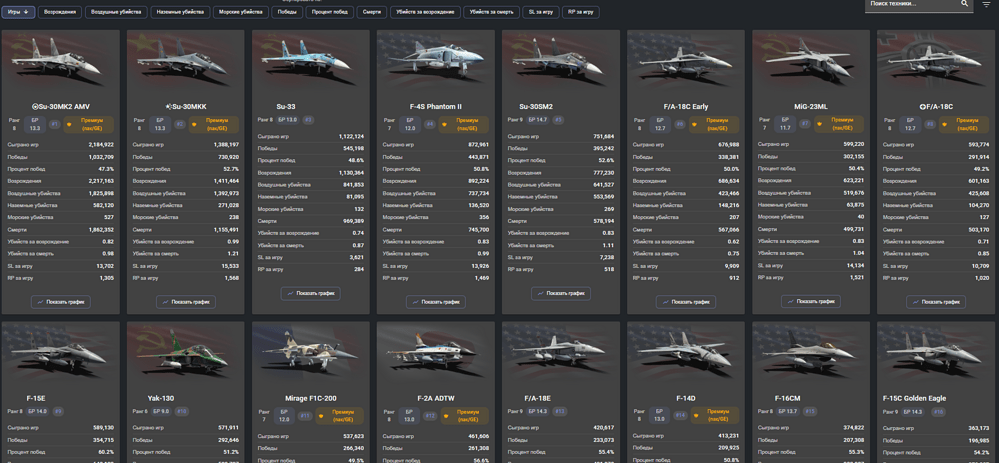Image resolution: width=999 pixels, height=463 pixels.
Task: Open the F-4S Phantom II aircraft image
Action: (x=436, y=62)
